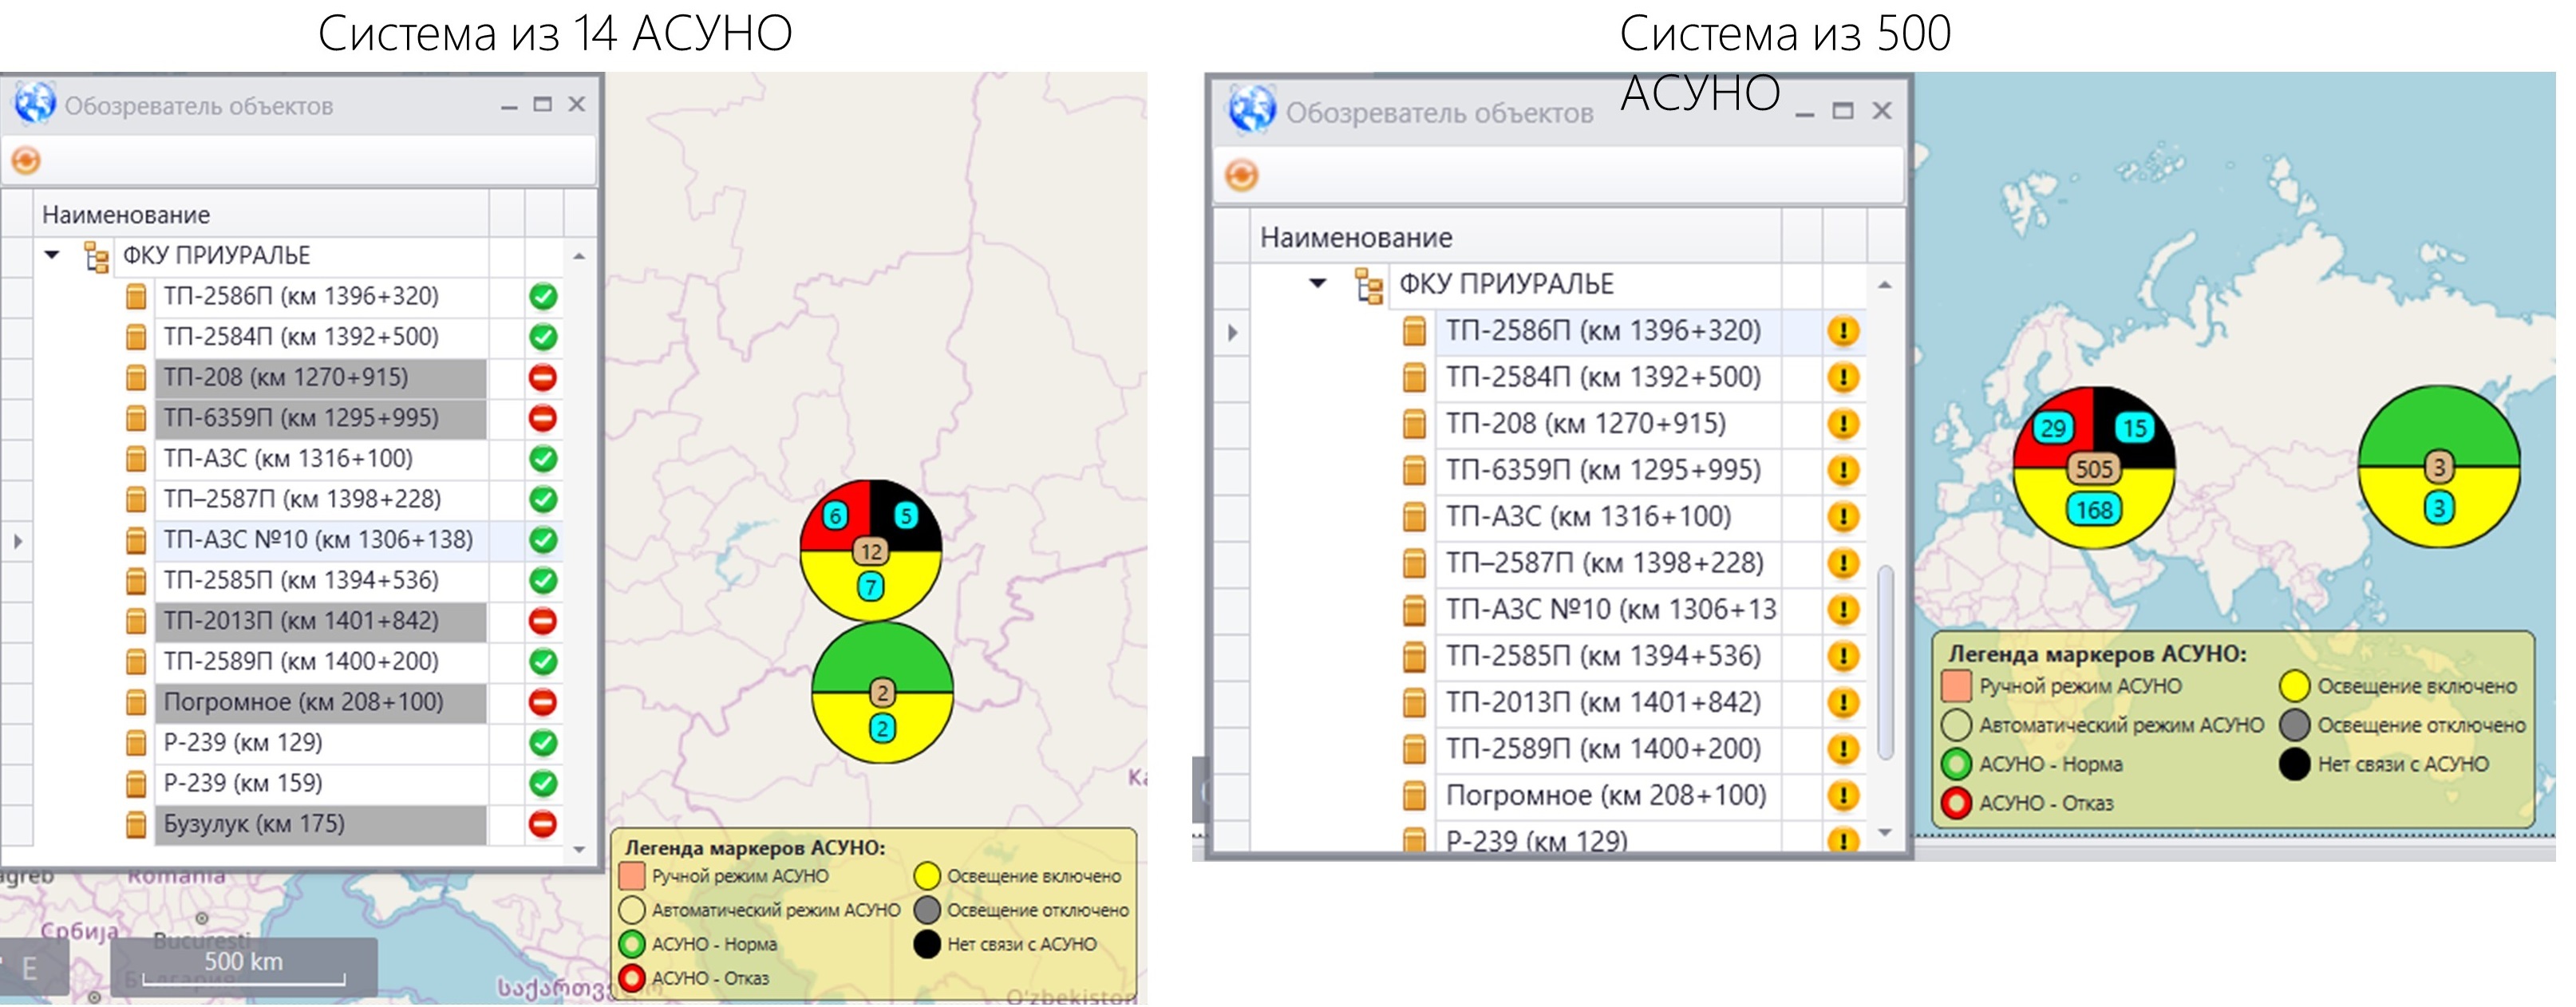Collapse ФКУ ПРИУРАЛЬЕ node in 14 АСУНО window
Image resolution: width=2576 pixels, height=1007 pixels.
pos(52,255)
